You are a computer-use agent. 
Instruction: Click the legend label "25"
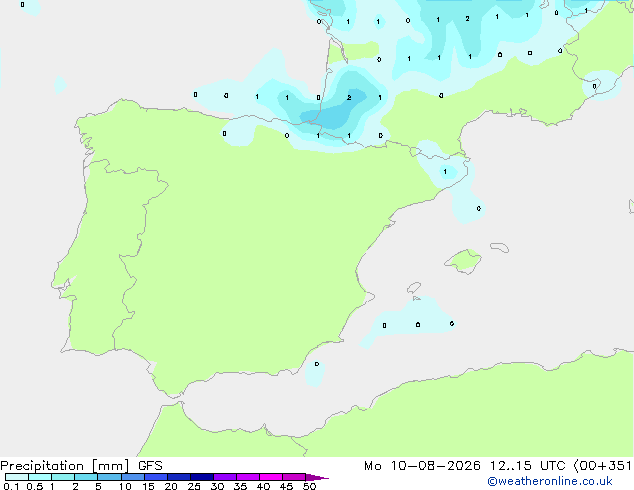[194, 486]
